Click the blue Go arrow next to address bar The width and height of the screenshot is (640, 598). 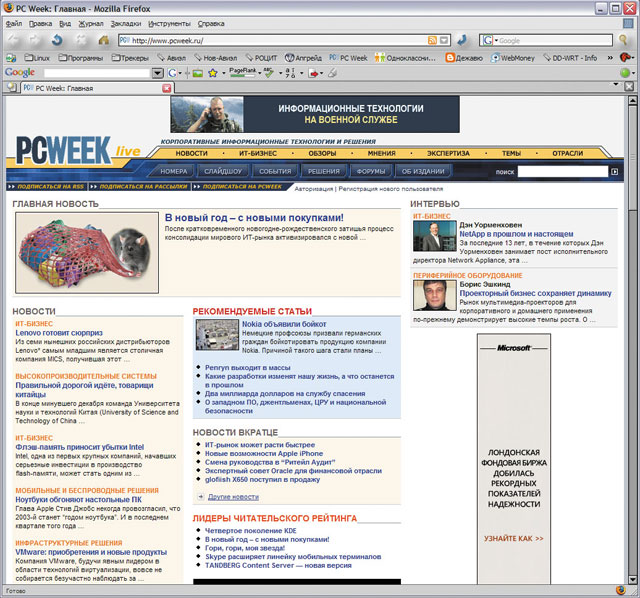(x=462, y=40)
